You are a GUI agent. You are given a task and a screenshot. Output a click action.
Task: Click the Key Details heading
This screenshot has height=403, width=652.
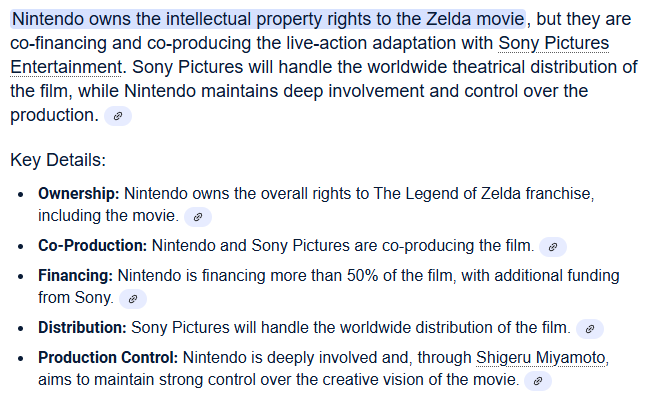coord(57,160)
